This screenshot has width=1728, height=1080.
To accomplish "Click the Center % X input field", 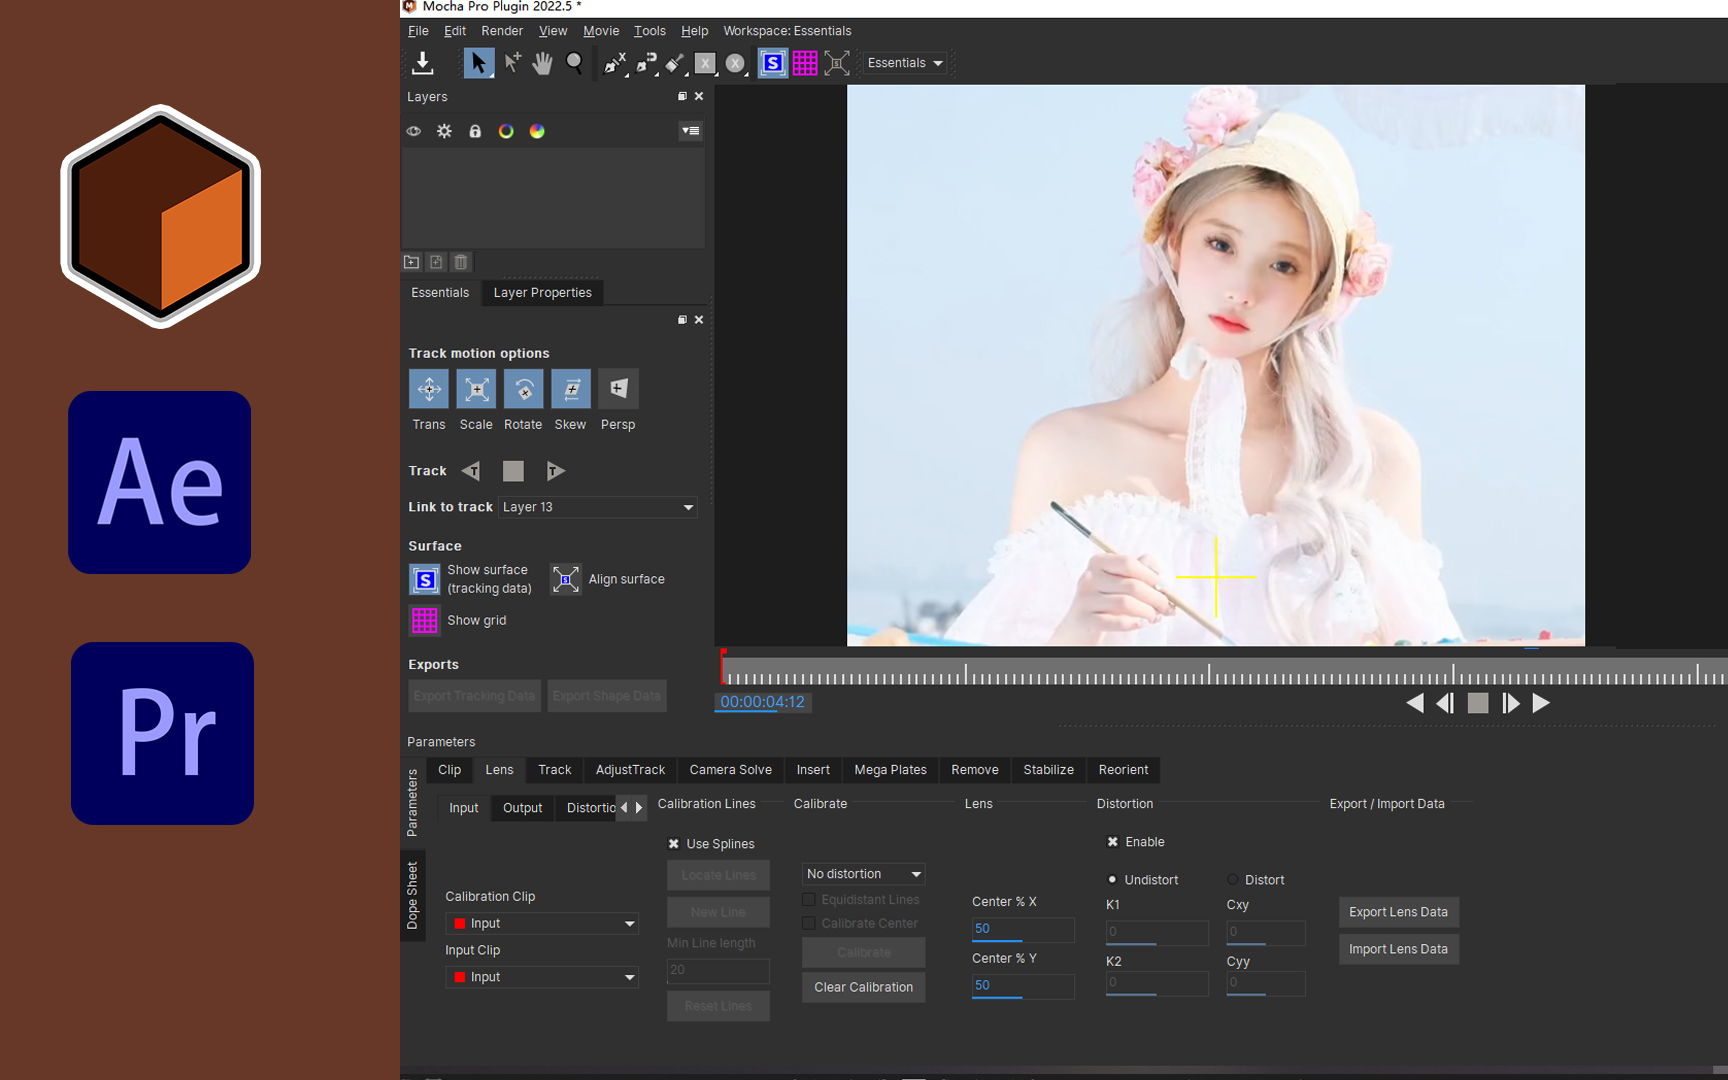I will tap(1022, 929).
